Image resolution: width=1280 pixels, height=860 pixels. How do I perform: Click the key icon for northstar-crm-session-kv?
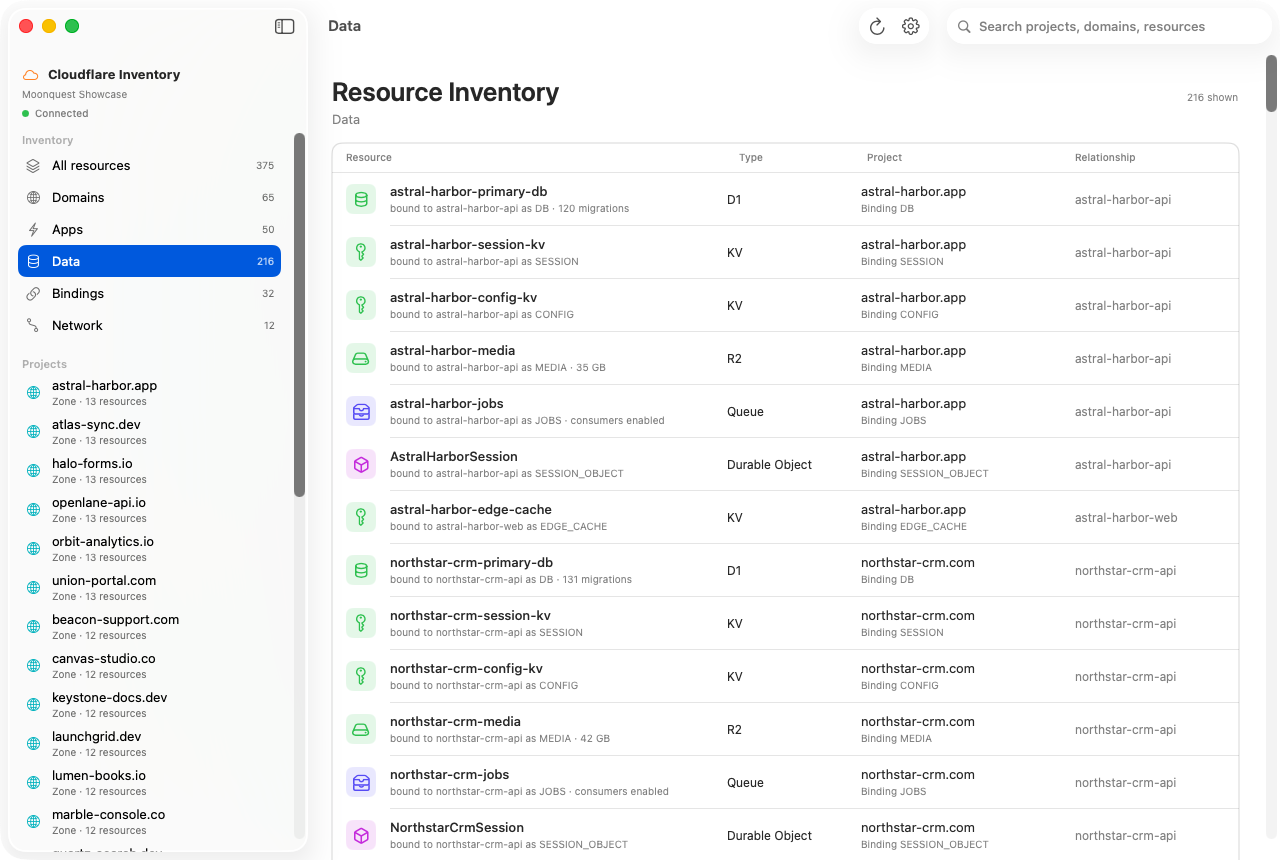coord(361,623)
